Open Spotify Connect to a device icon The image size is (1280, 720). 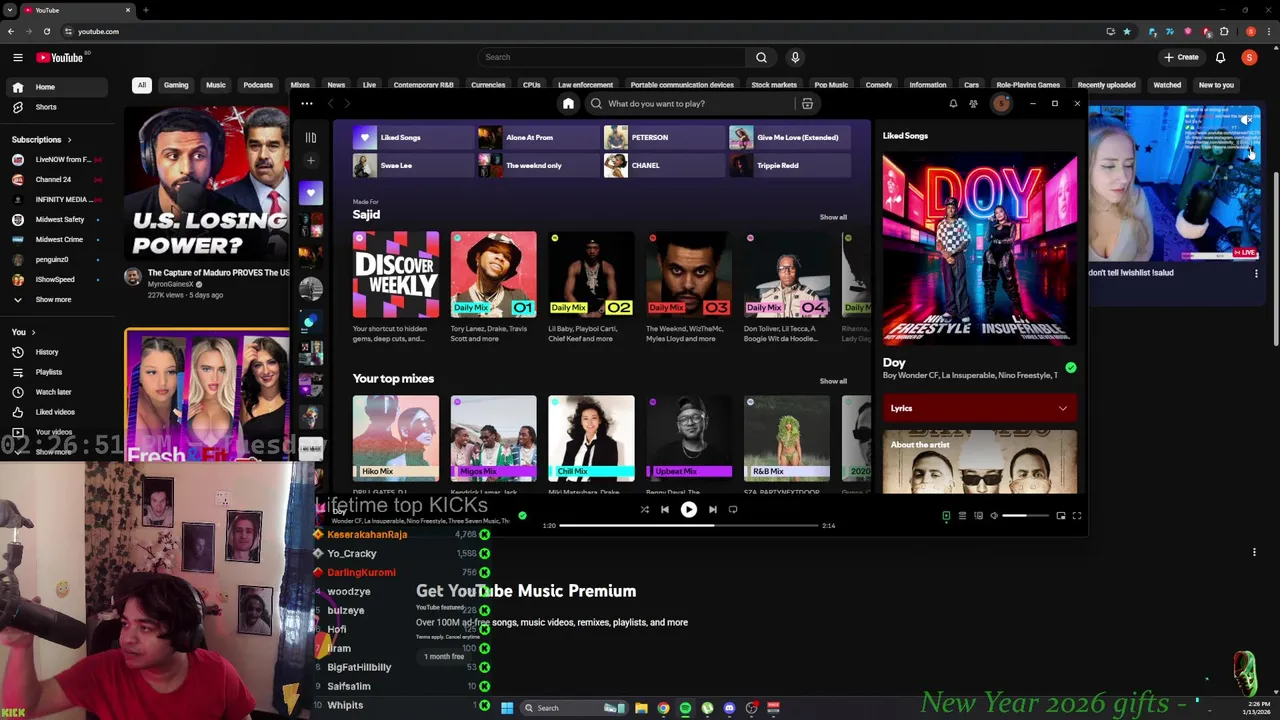click(x=979, y=516)
